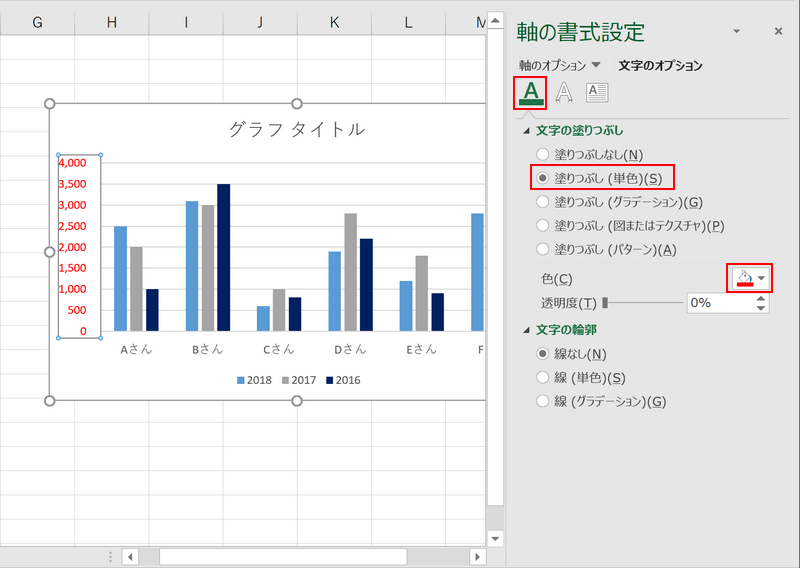Viewport: 800px width, 568px height.
Task: Click the Aさん category label
Action: (136, 350)
